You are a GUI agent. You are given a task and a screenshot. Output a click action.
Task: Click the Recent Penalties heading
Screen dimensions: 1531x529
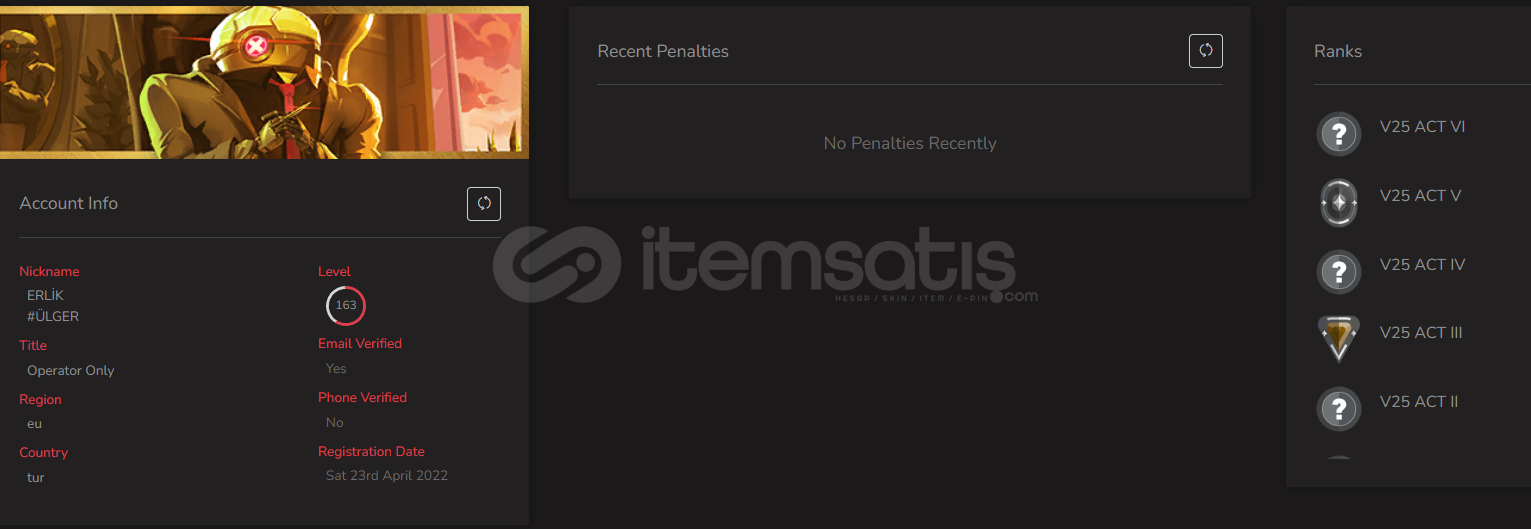tap(663, 51)
